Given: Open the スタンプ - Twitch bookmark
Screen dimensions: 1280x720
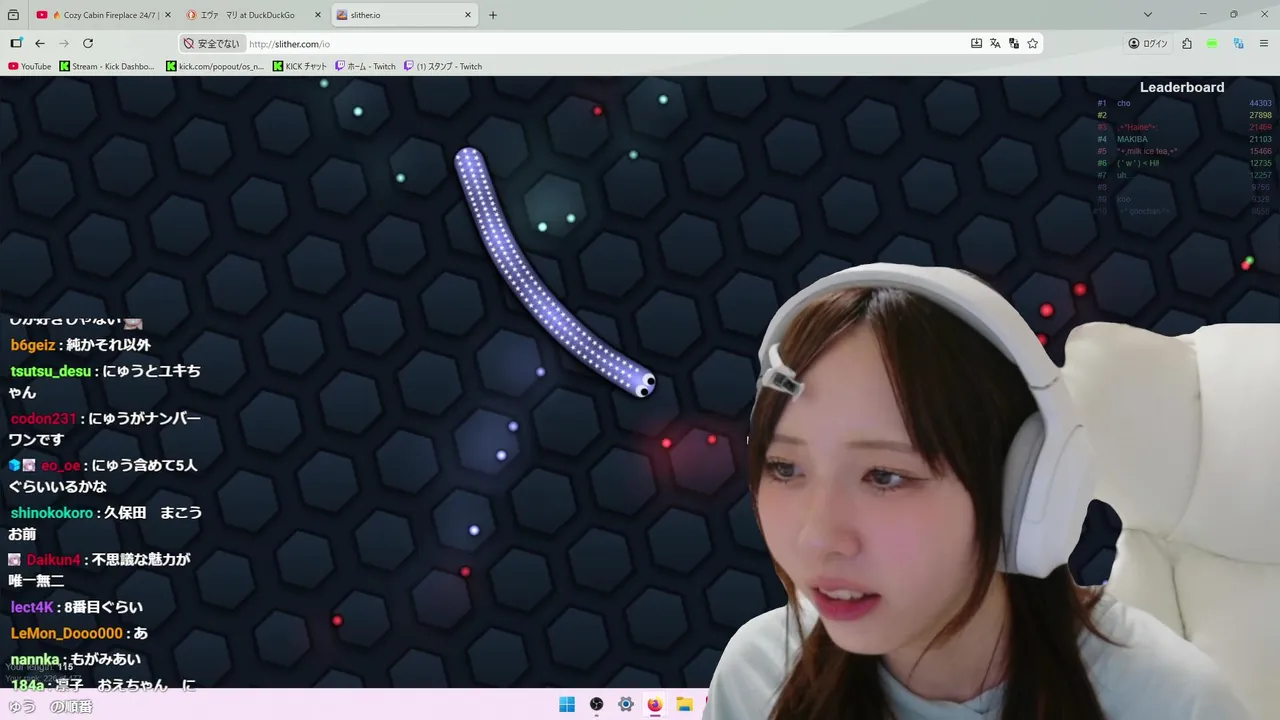Looking at the screenshot, I should (444, 66).
